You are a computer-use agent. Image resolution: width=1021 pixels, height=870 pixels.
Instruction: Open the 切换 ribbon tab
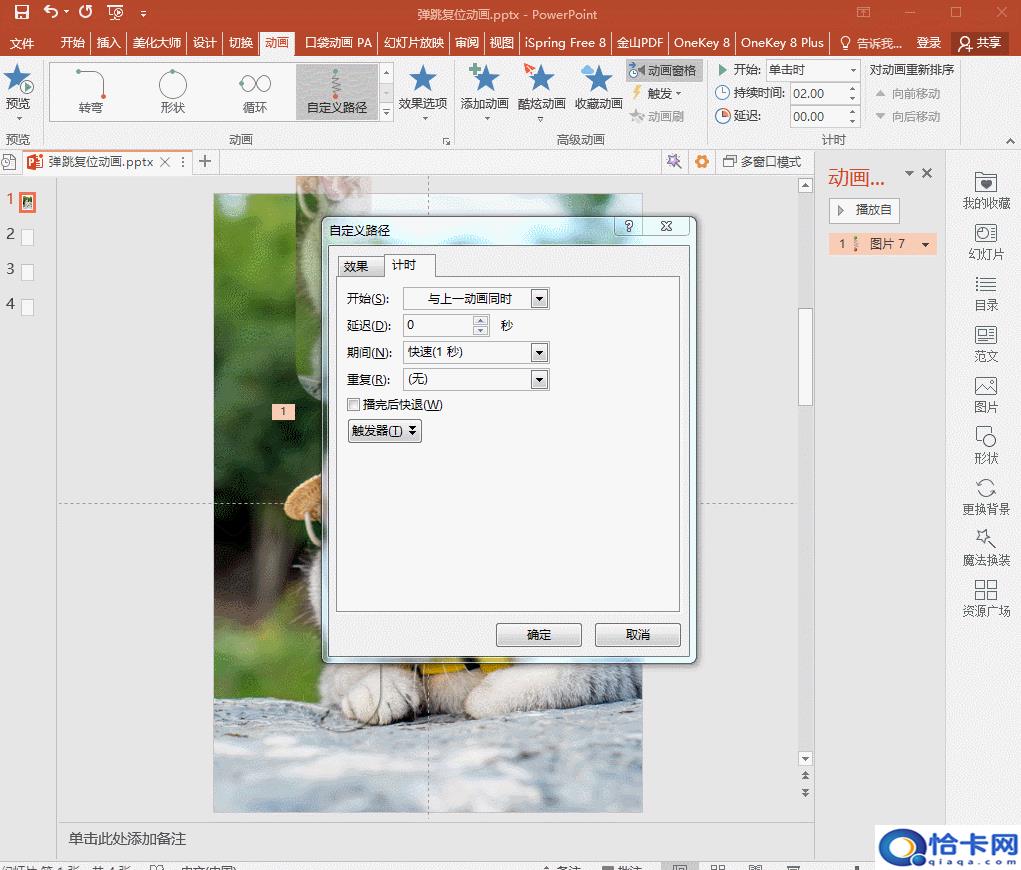[x=240, y=43]
